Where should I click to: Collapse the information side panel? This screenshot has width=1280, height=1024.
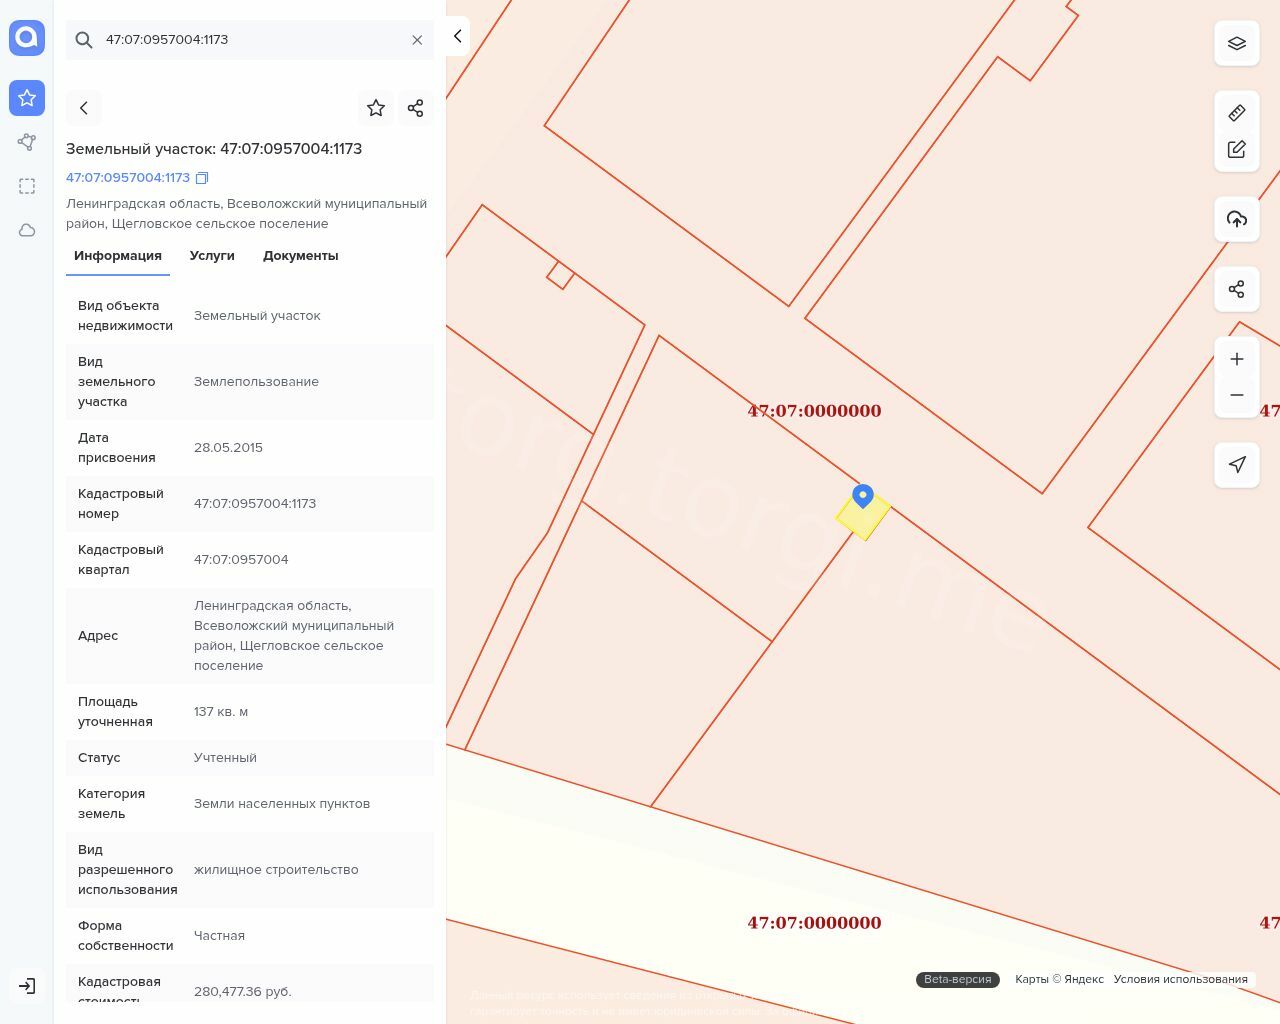point(457,36)
